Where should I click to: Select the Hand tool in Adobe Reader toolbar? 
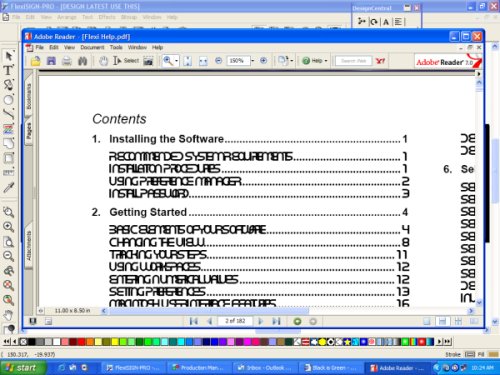[x=103, y=61]
